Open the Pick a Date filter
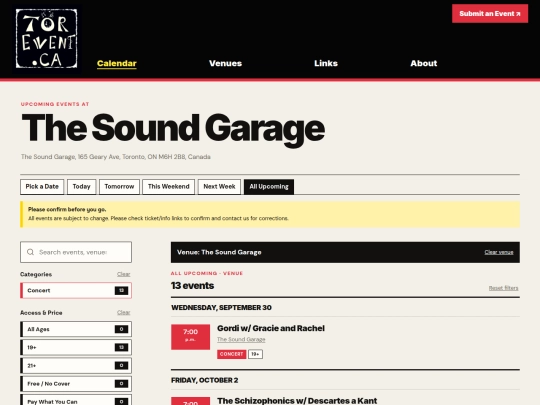 [42, 187]
